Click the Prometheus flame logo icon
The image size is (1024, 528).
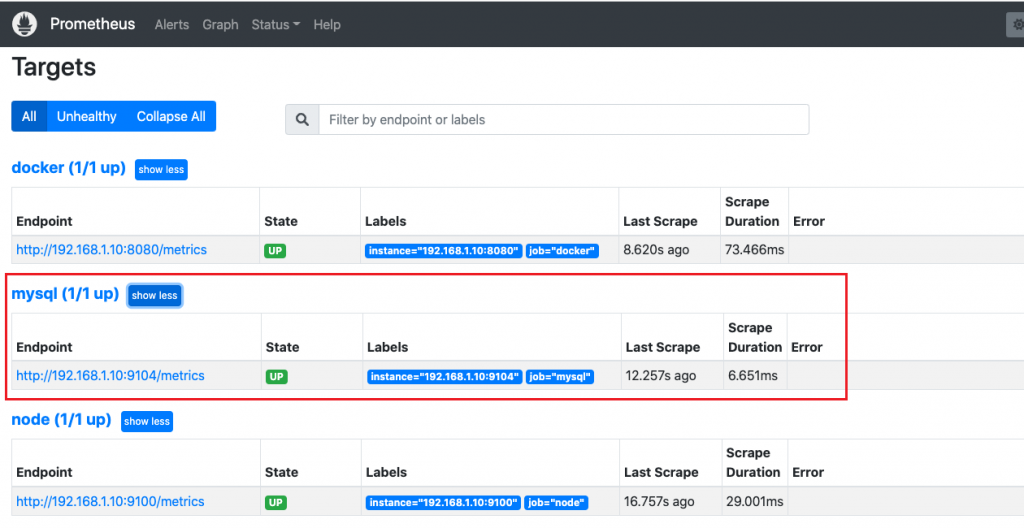click(25, 24)
